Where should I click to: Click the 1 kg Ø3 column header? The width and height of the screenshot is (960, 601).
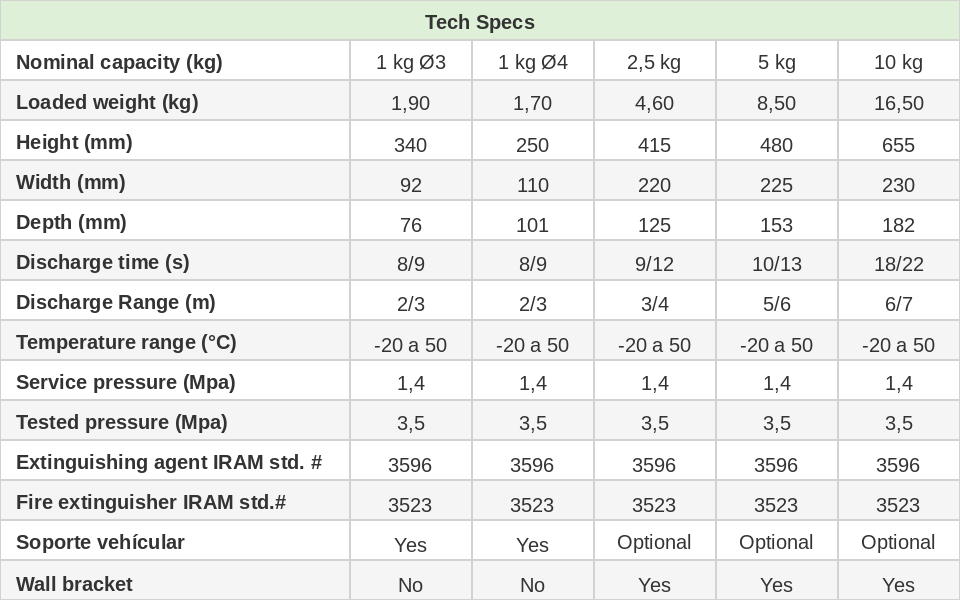click(411, 62)
